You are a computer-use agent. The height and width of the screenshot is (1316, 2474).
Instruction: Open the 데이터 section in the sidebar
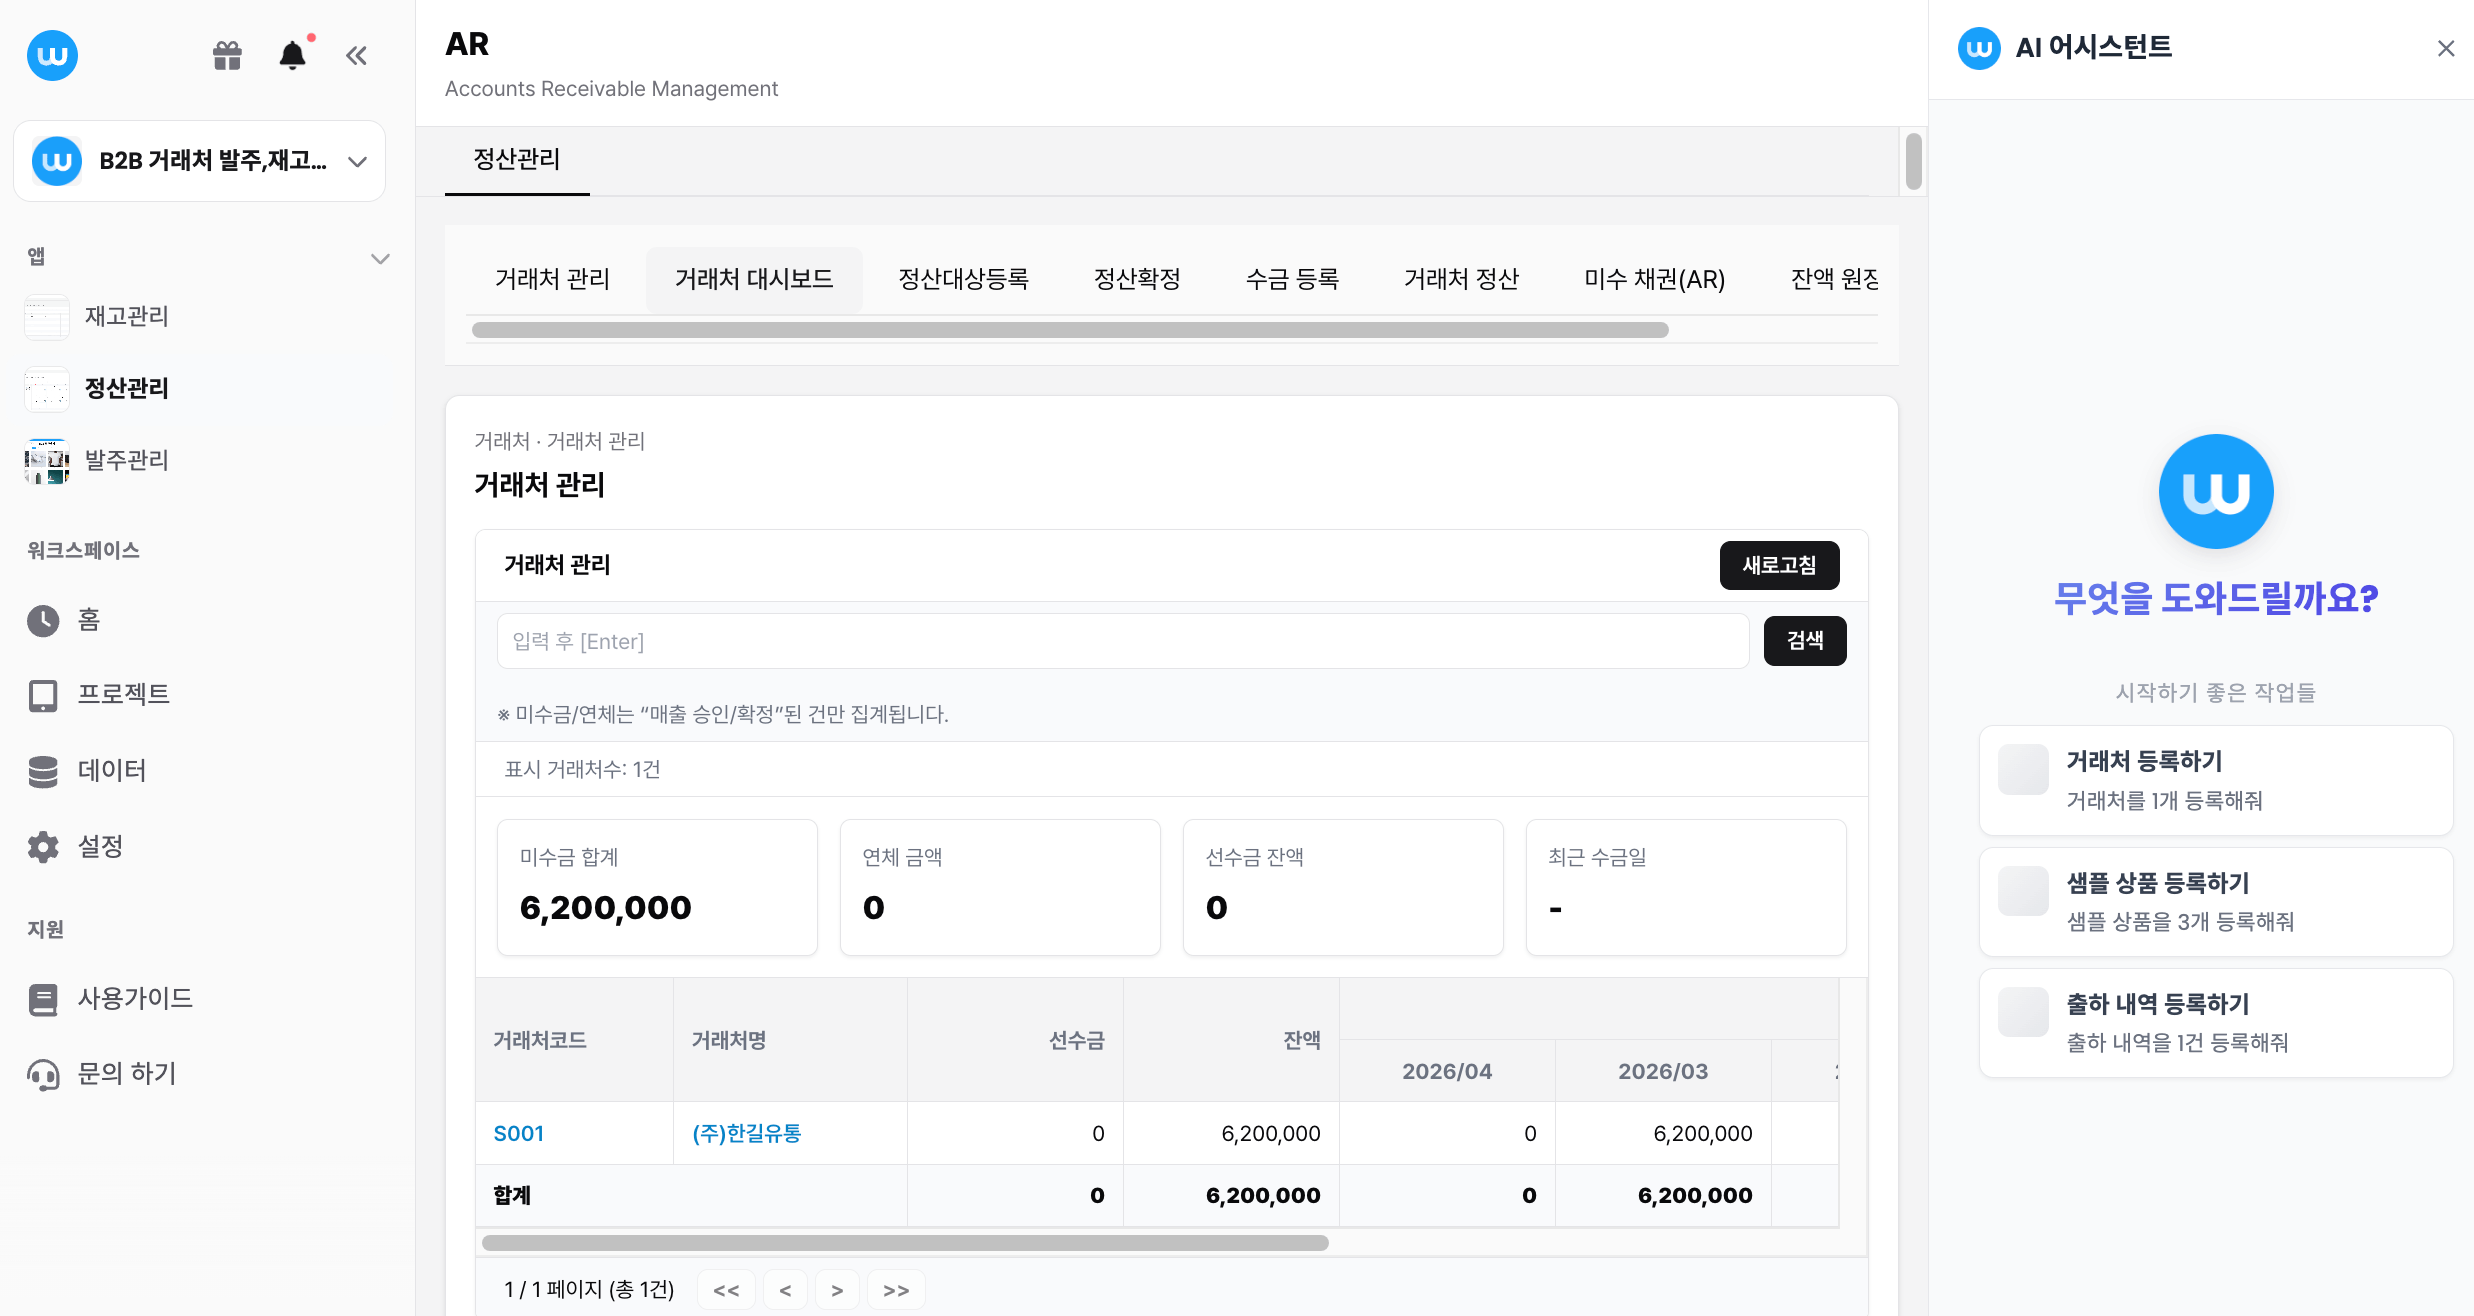coord(112,771)
